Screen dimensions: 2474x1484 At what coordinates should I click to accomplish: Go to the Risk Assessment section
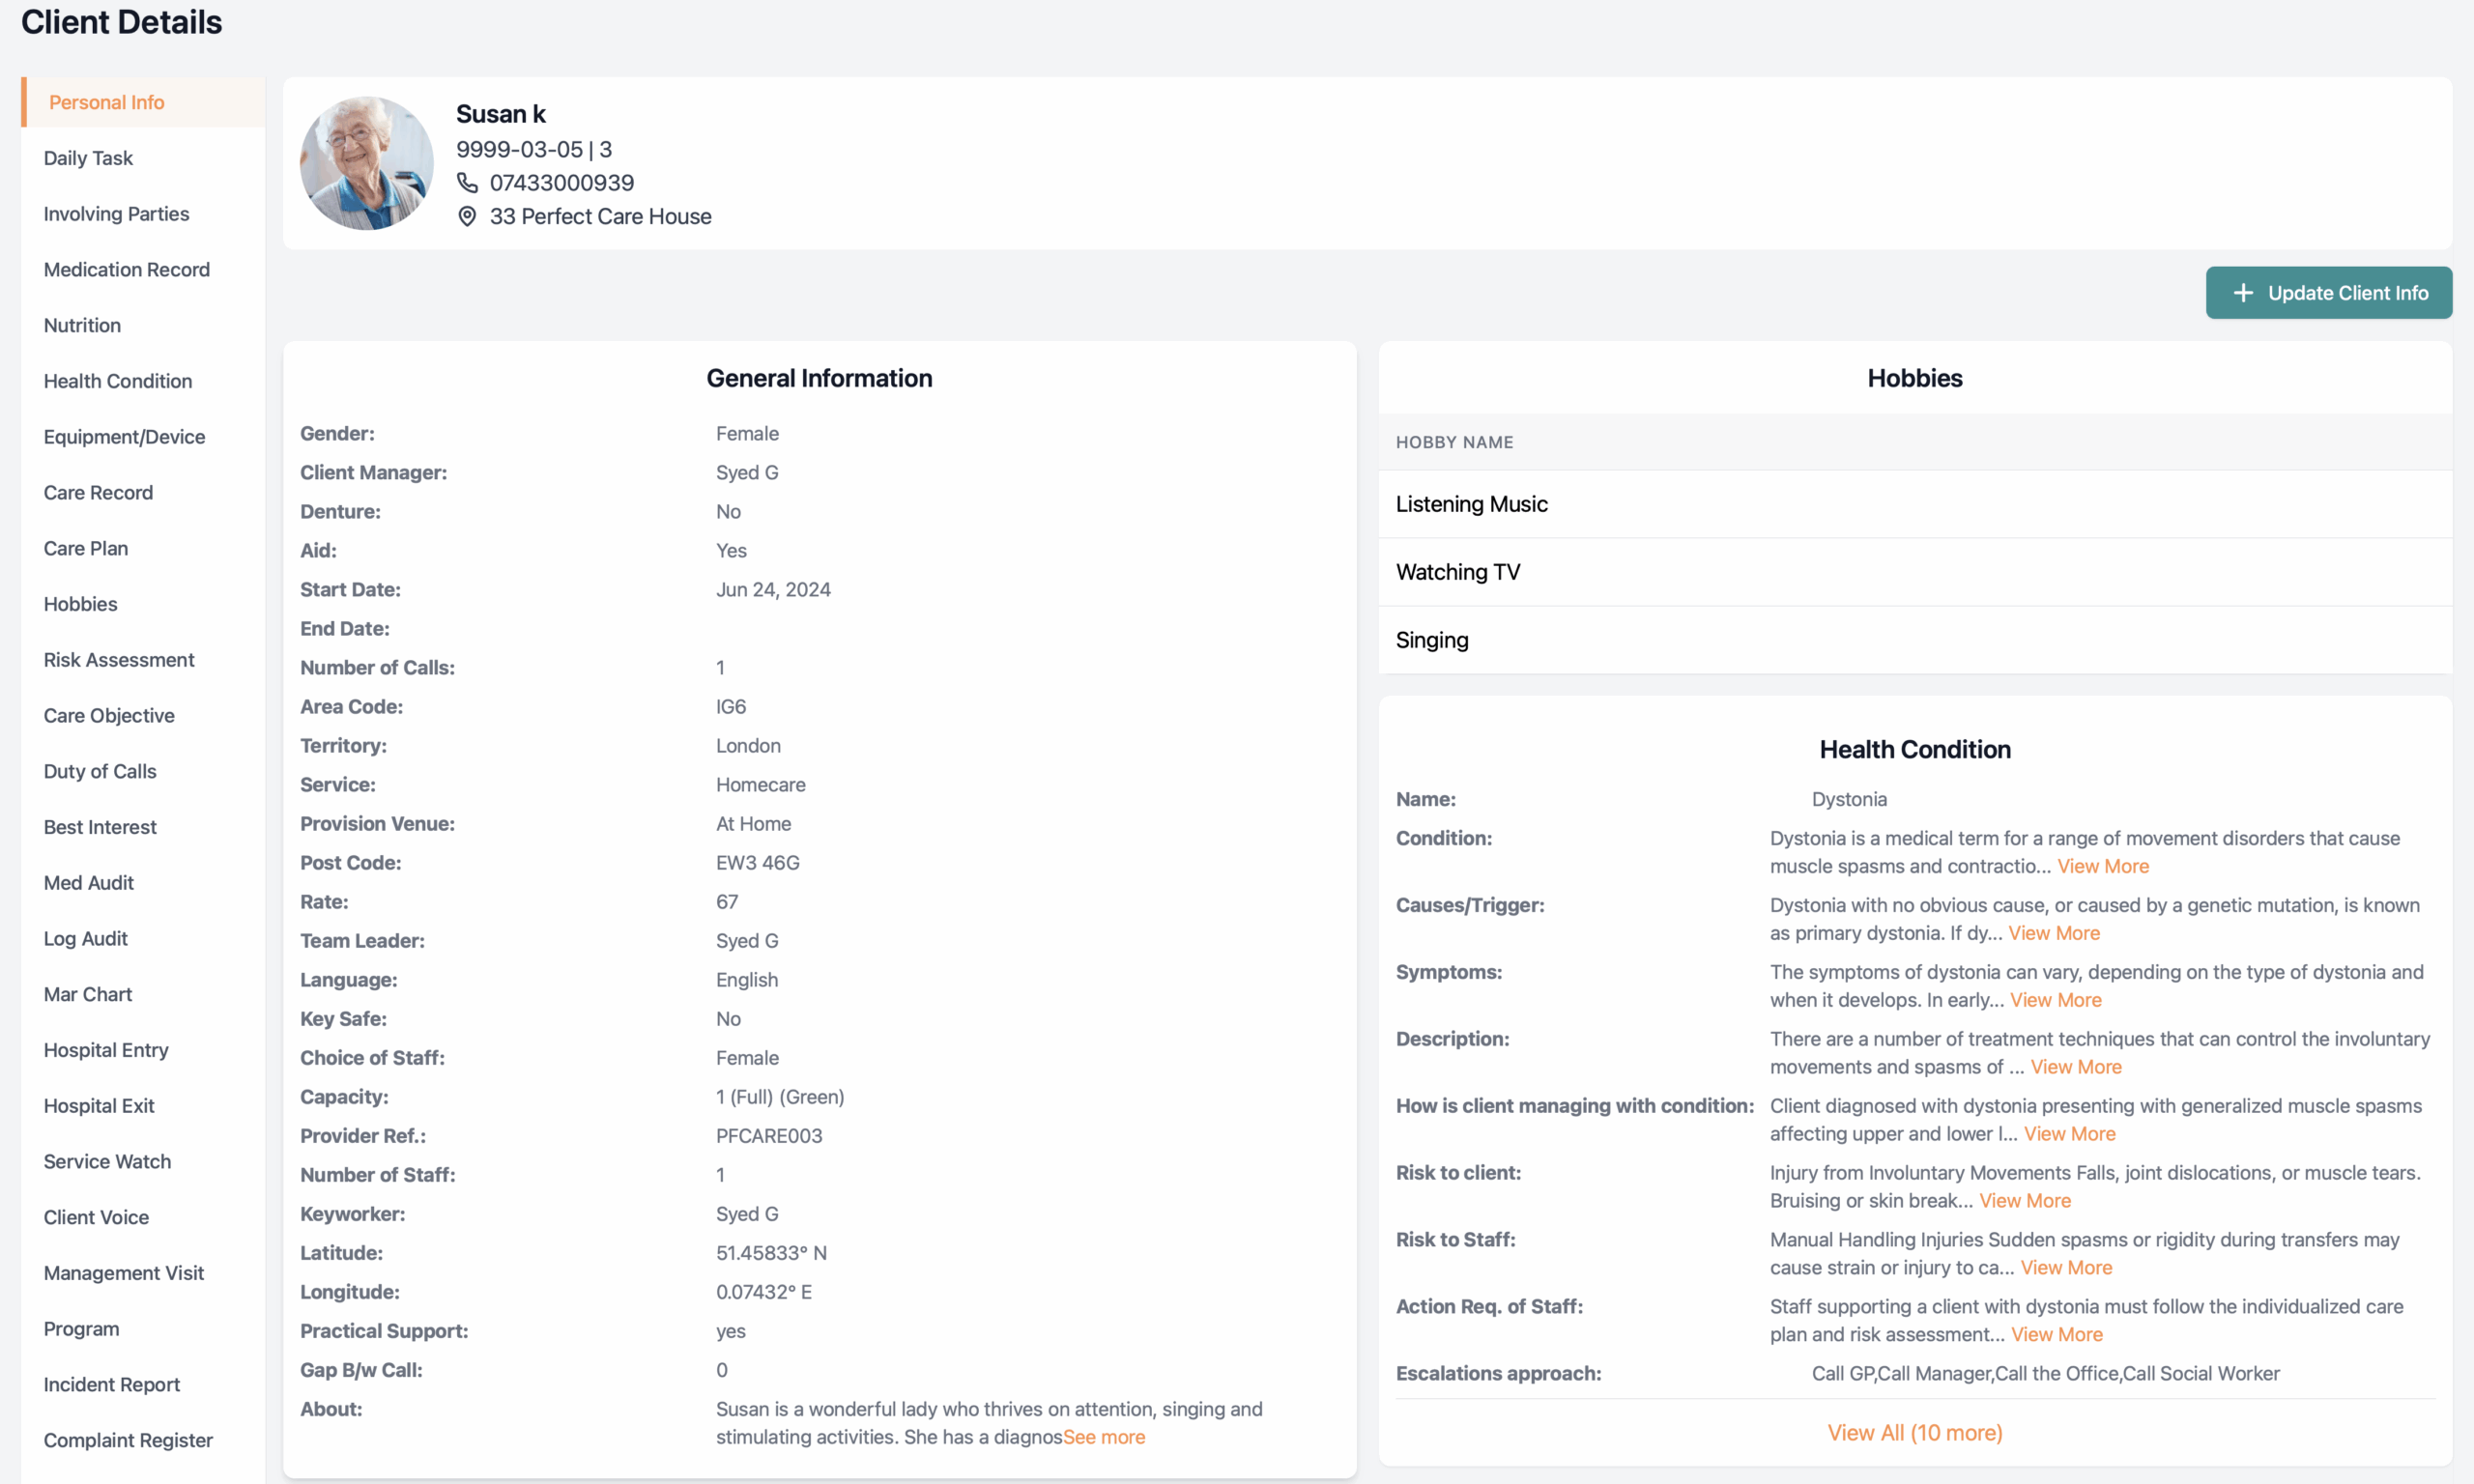(119, 660)
